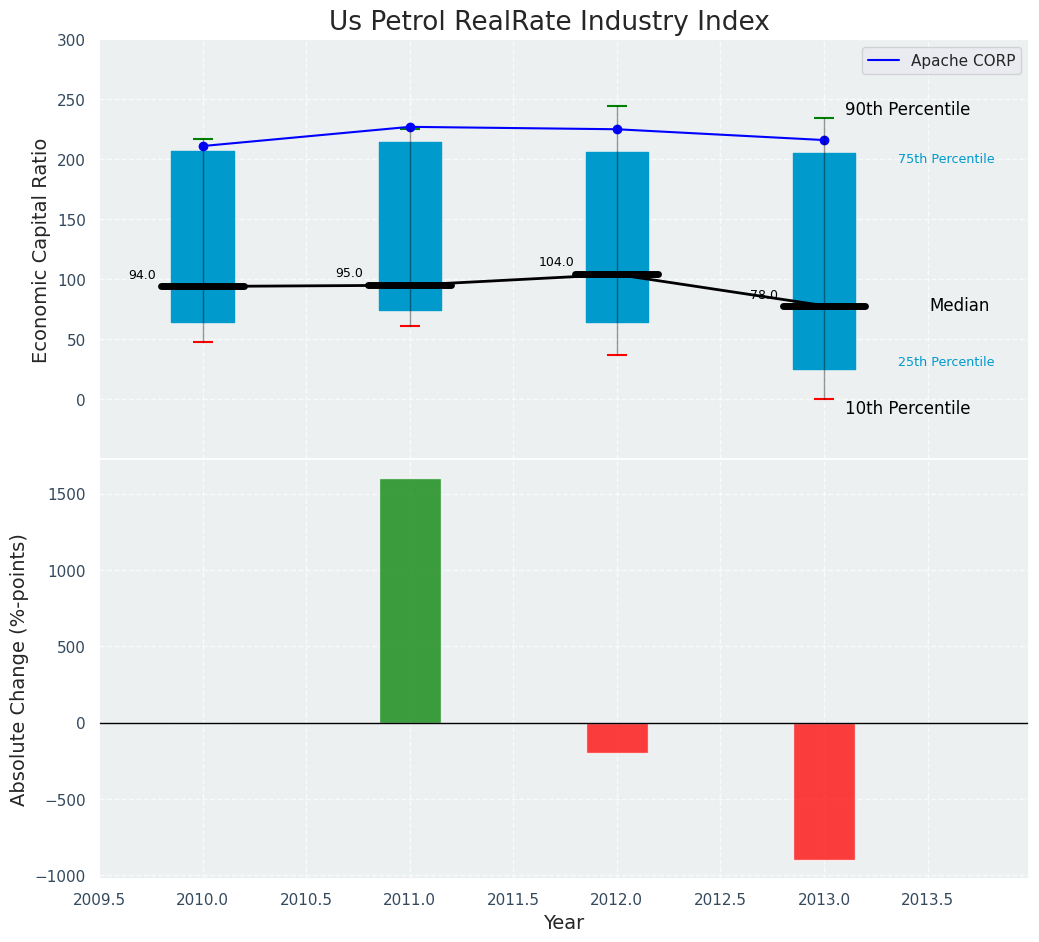Click the 90th Percentile annotation
The width and height of the screenshot is (1039, 942).
[907, 109]
